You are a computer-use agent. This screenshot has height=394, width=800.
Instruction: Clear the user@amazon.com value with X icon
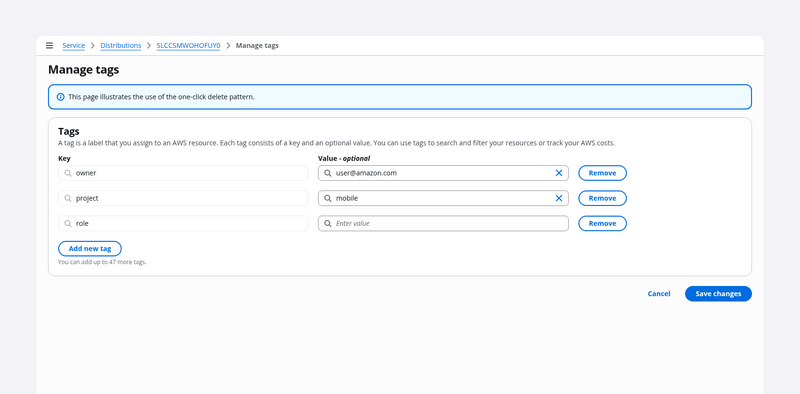[559, 173]
